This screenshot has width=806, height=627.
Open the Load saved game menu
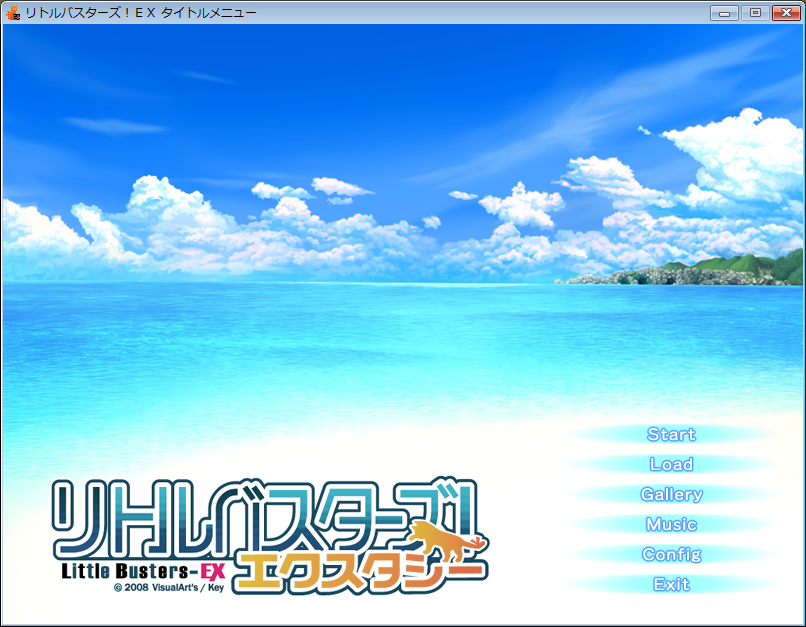point(671,464)
